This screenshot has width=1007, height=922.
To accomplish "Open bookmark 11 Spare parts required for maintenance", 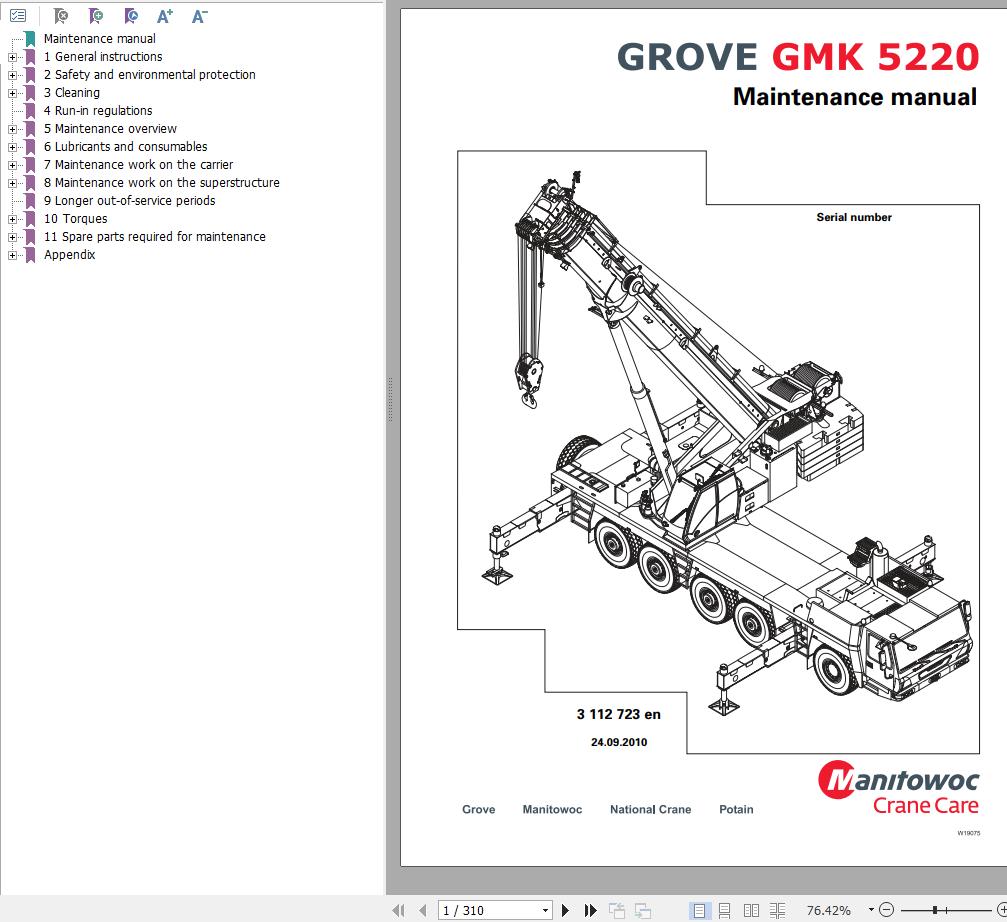I will [155, 236].
